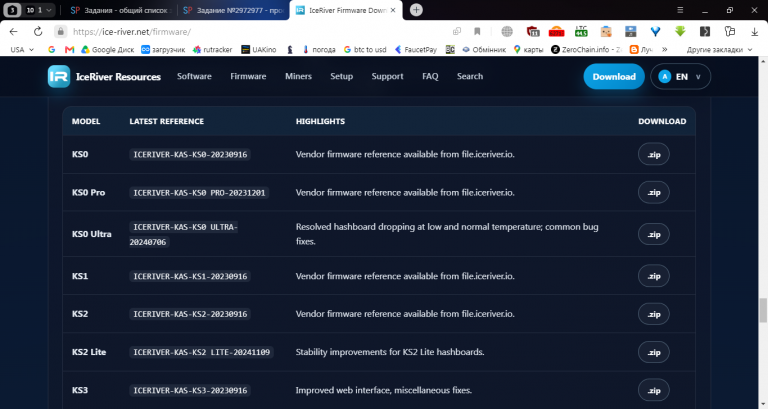Select the ICERIVER-KAS-KS2 LITE-20241109 reference text
Viewport: 768px width, 409px height.
[x=201, y=352]
